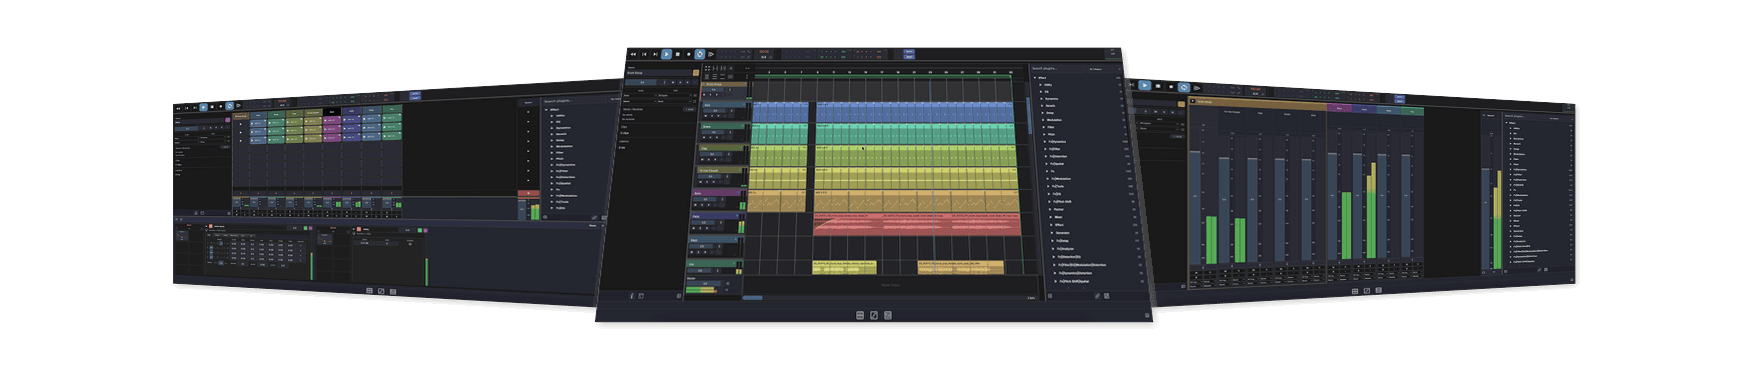Select the blue Kick track clip
The height and width of the screenshot is (374, 1750).
[x=920, y=111]
